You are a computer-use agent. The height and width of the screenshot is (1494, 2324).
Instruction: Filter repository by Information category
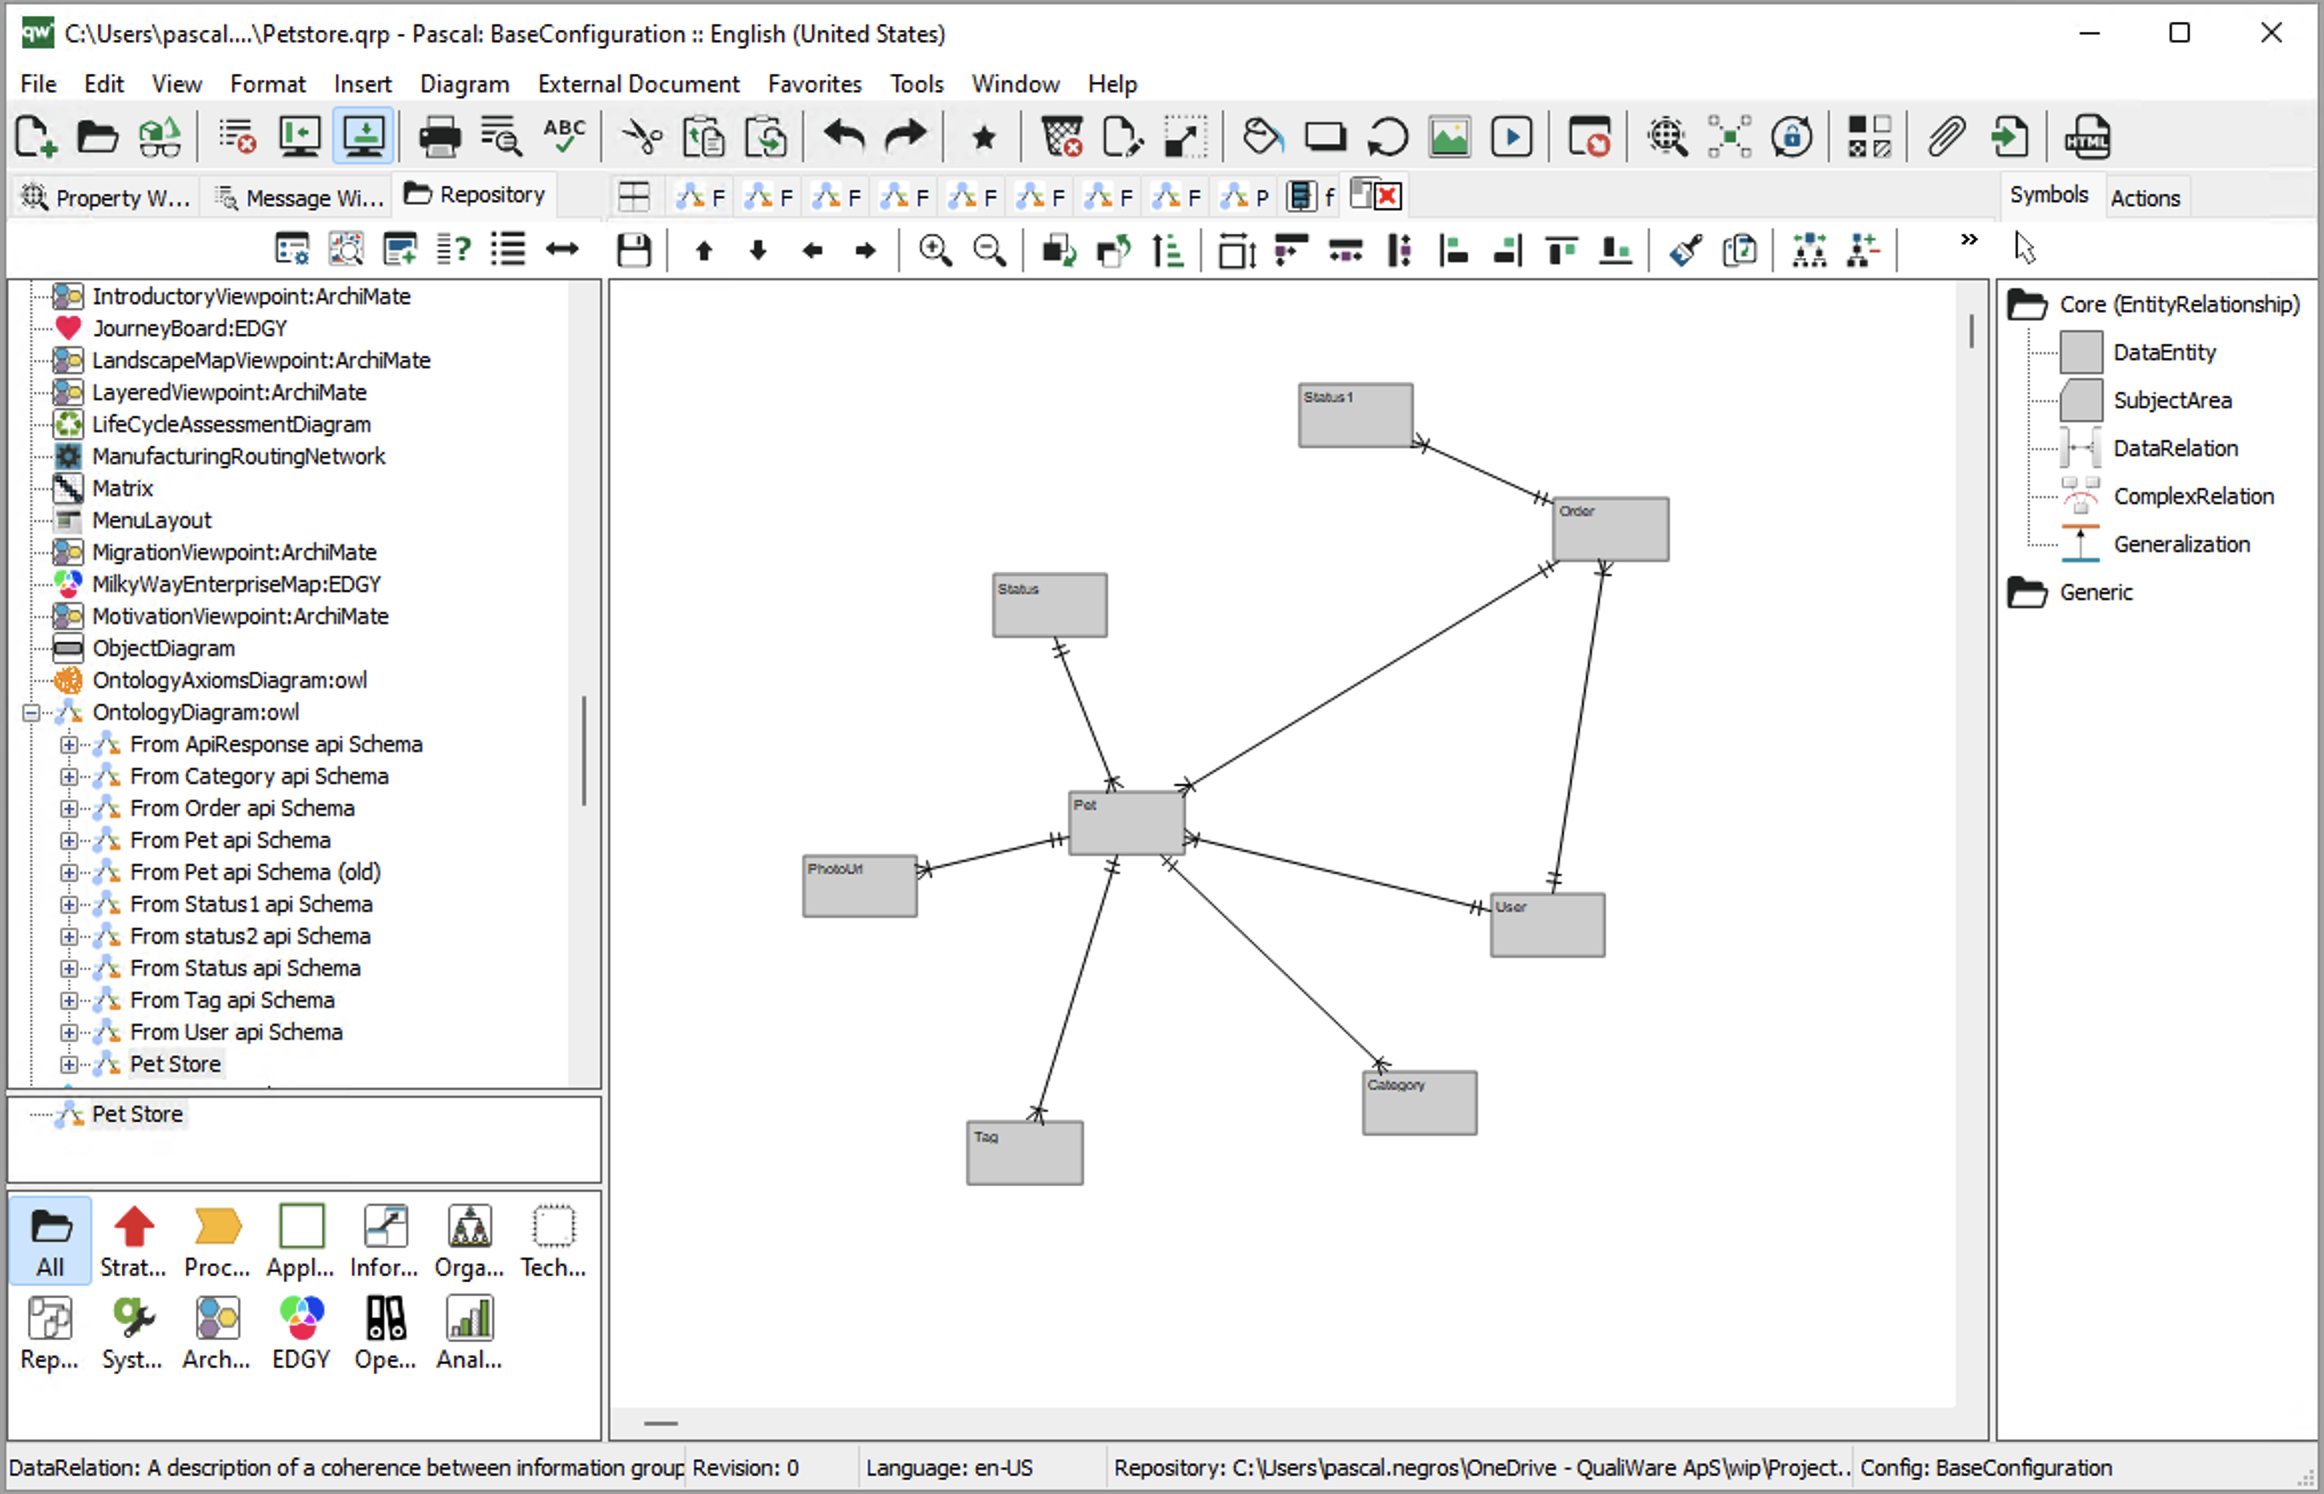tap(385, 1240)
